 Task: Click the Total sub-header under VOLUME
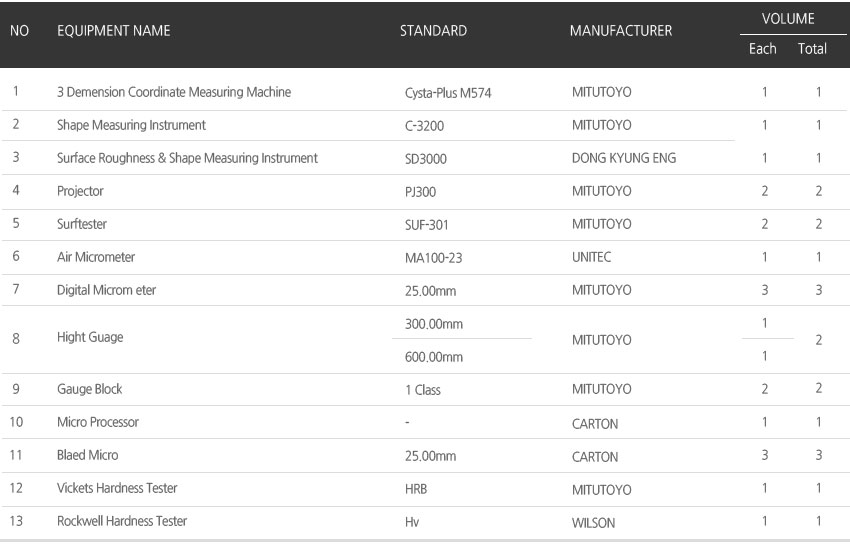pos(812,49)
